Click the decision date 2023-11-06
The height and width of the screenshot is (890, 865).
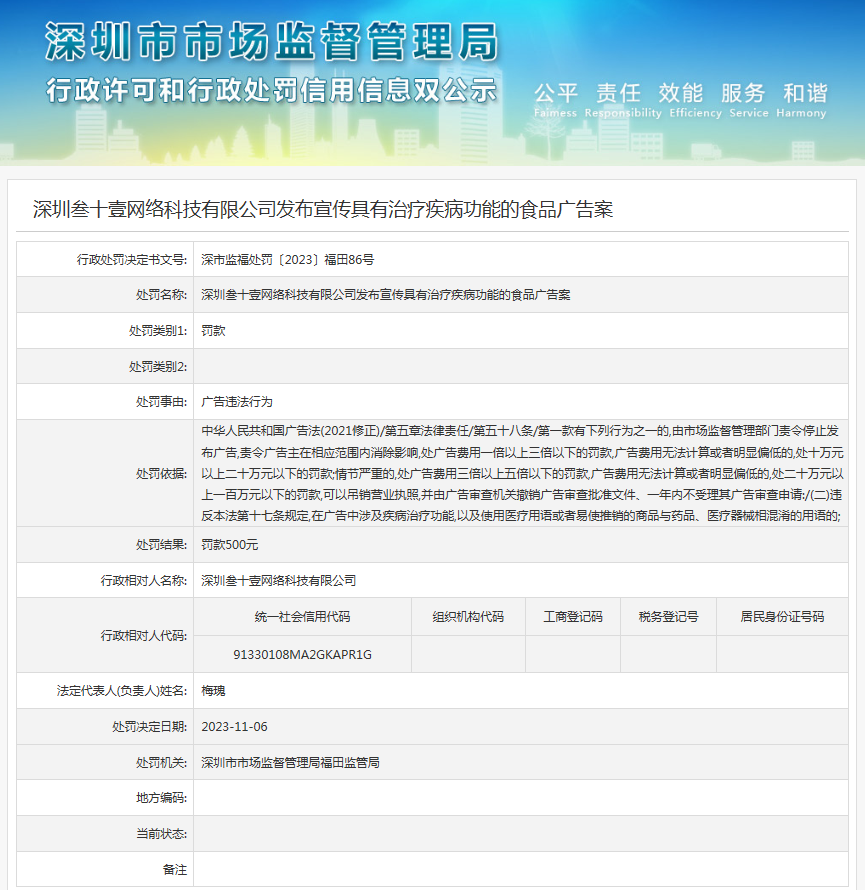point(234,727)
